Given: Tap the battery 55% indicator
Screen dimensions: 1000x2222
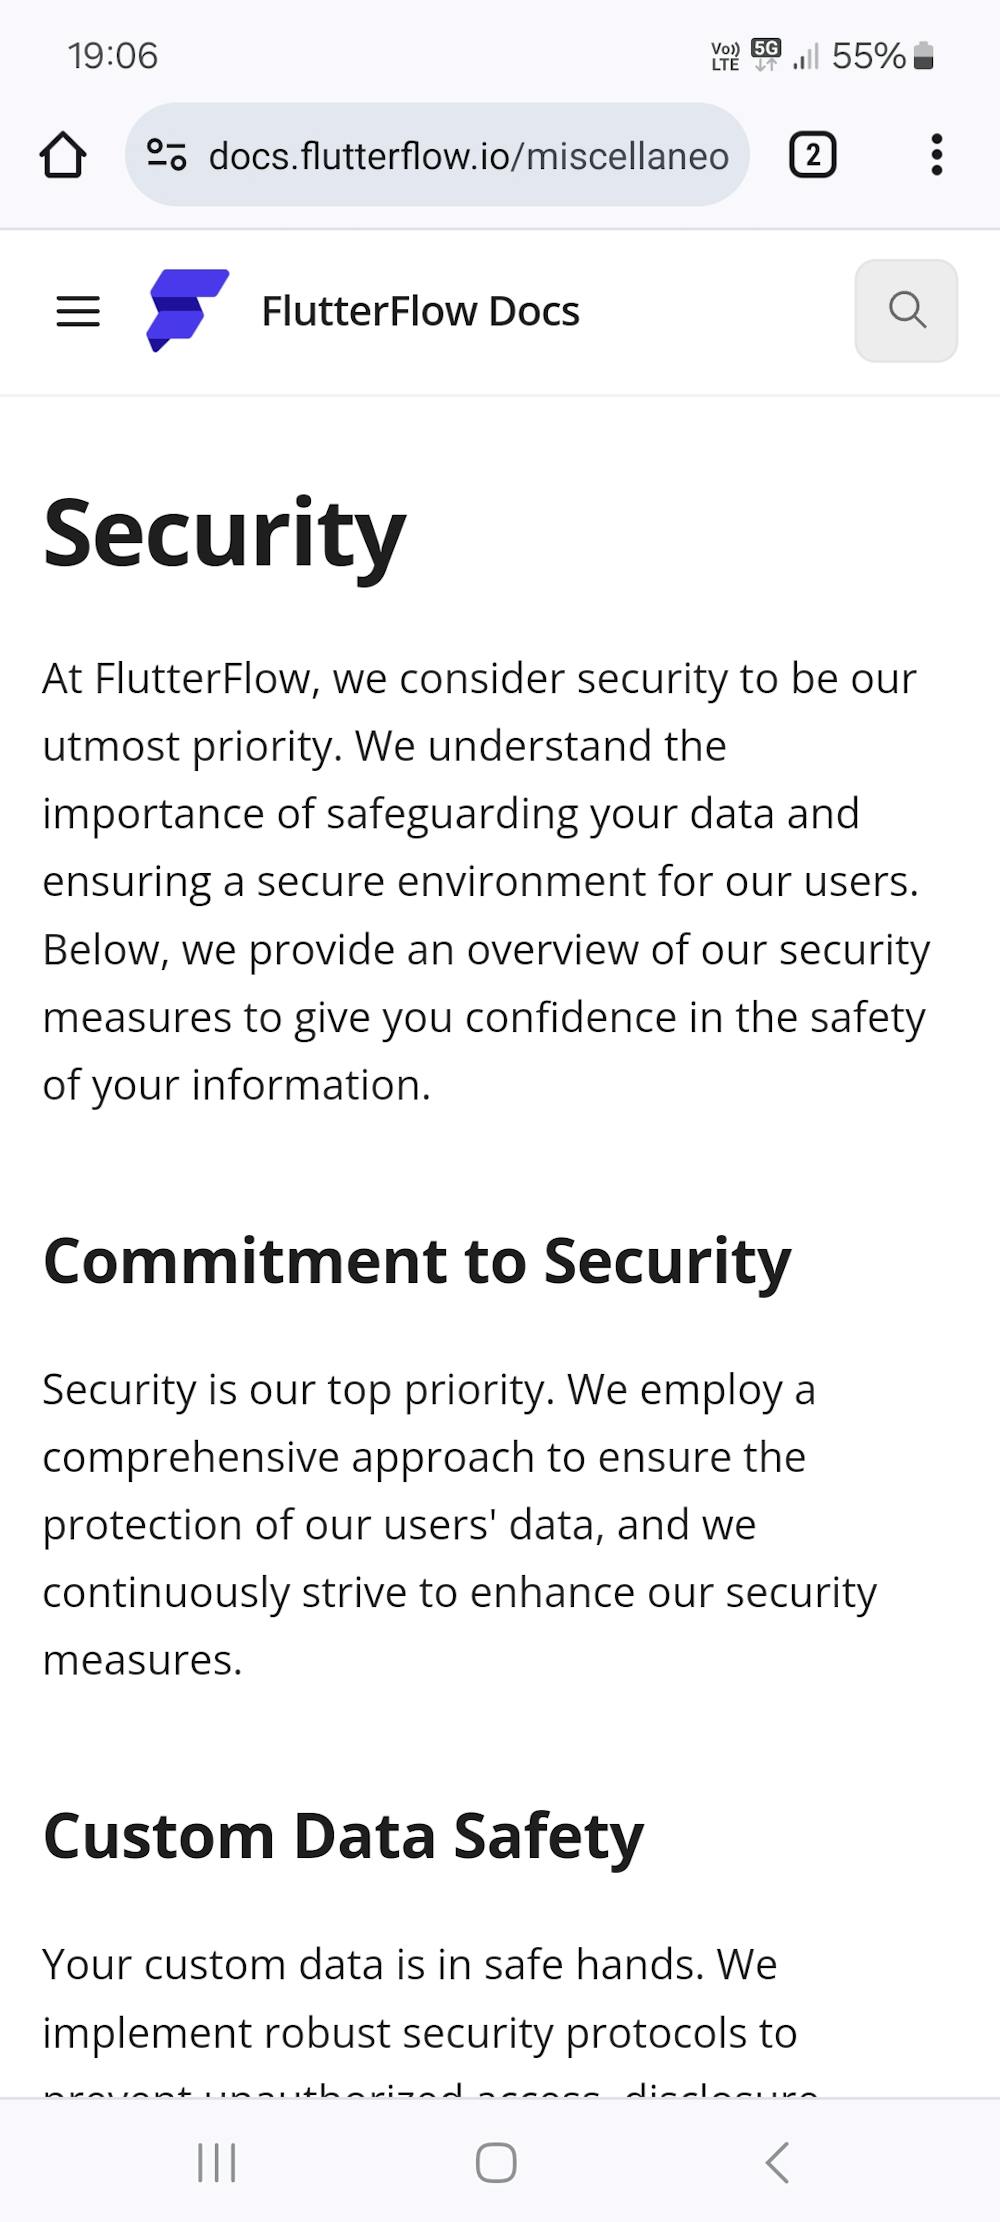Looking at the screenshot, I should tap(882, 56).
